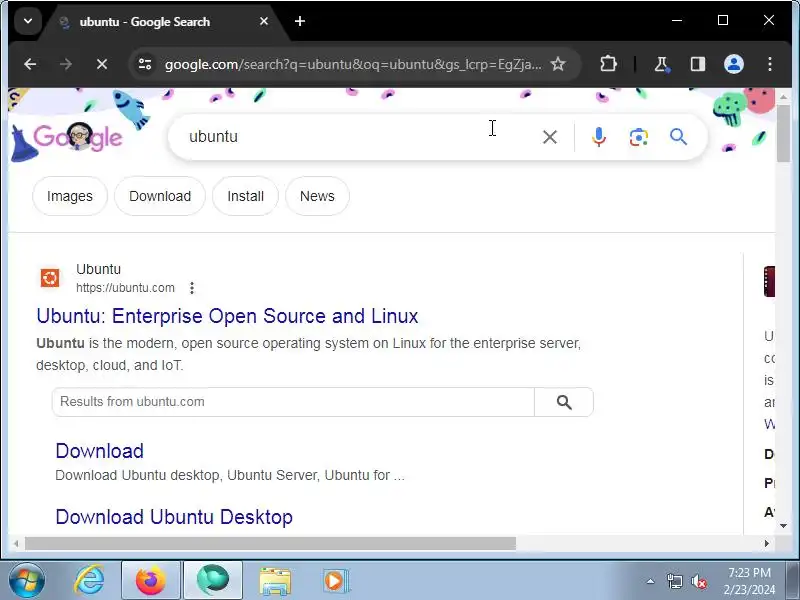Click the horizontal scrollbar thumb
The height and width of the screenshot is (600, 800).
pos(270,543)
